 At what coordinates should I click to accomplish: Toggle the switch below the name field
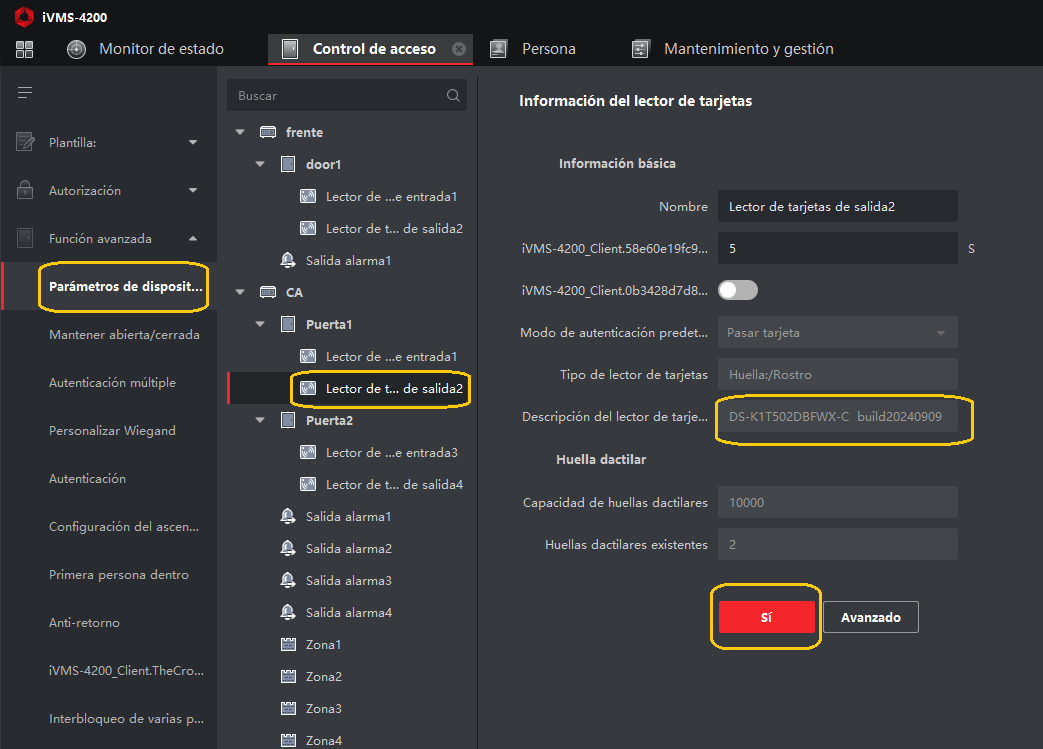pyautogui.click(x=738, y=290)
